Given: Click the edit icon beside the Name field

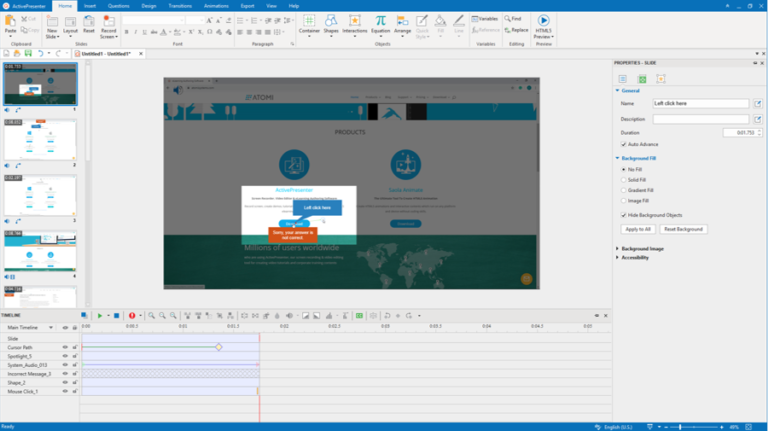Looking at the screenshot, I should coord(758,103).
